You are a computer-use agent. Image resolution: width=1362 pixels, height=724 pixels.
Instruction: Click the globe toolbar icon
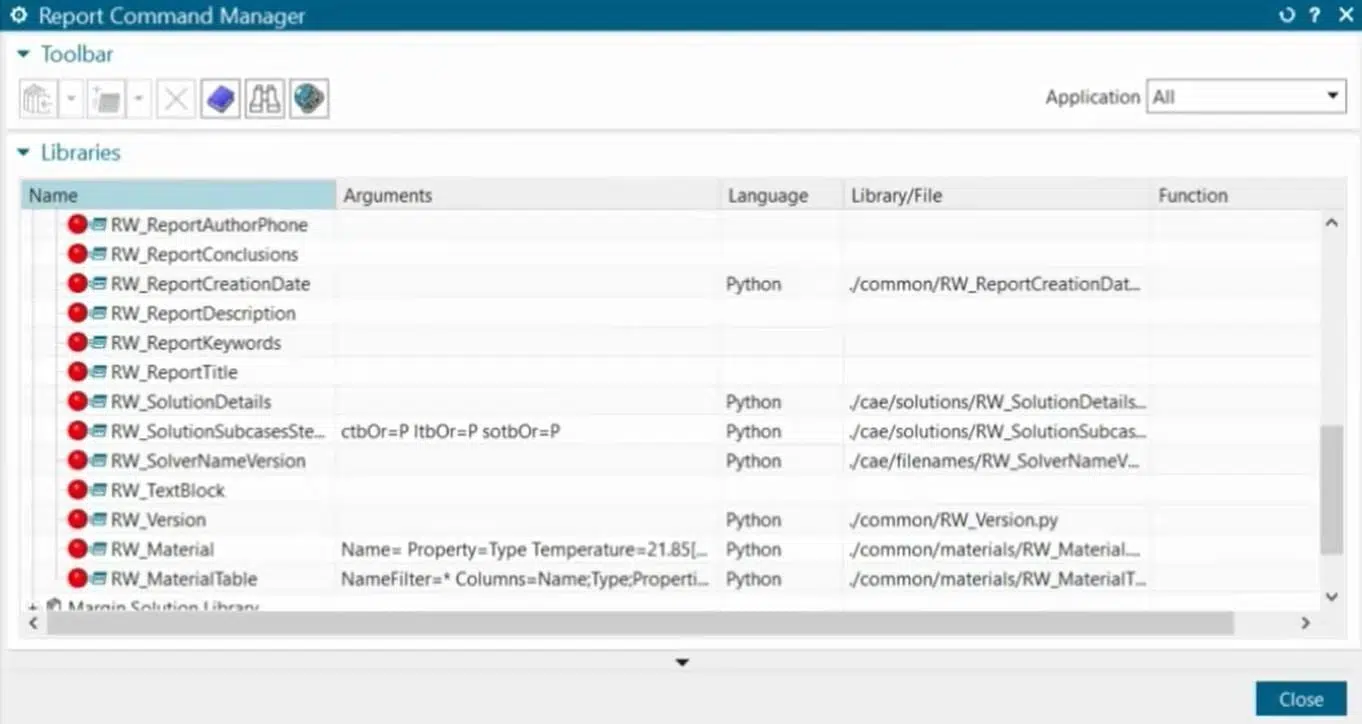pos(310,99)
